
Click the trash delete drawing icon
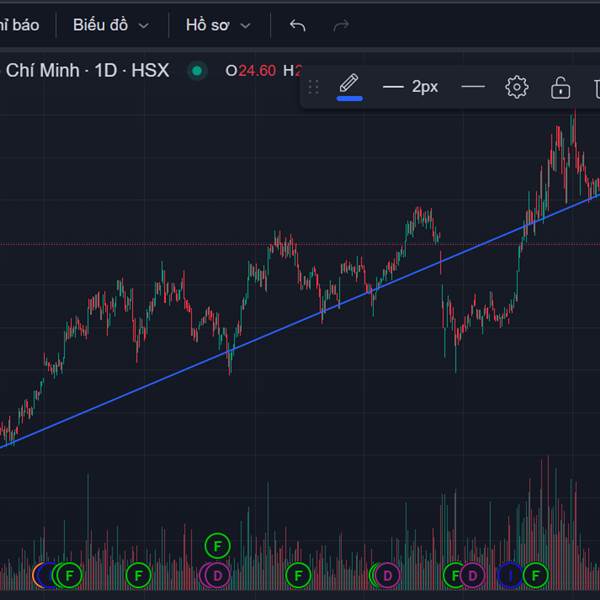[589, 88]
